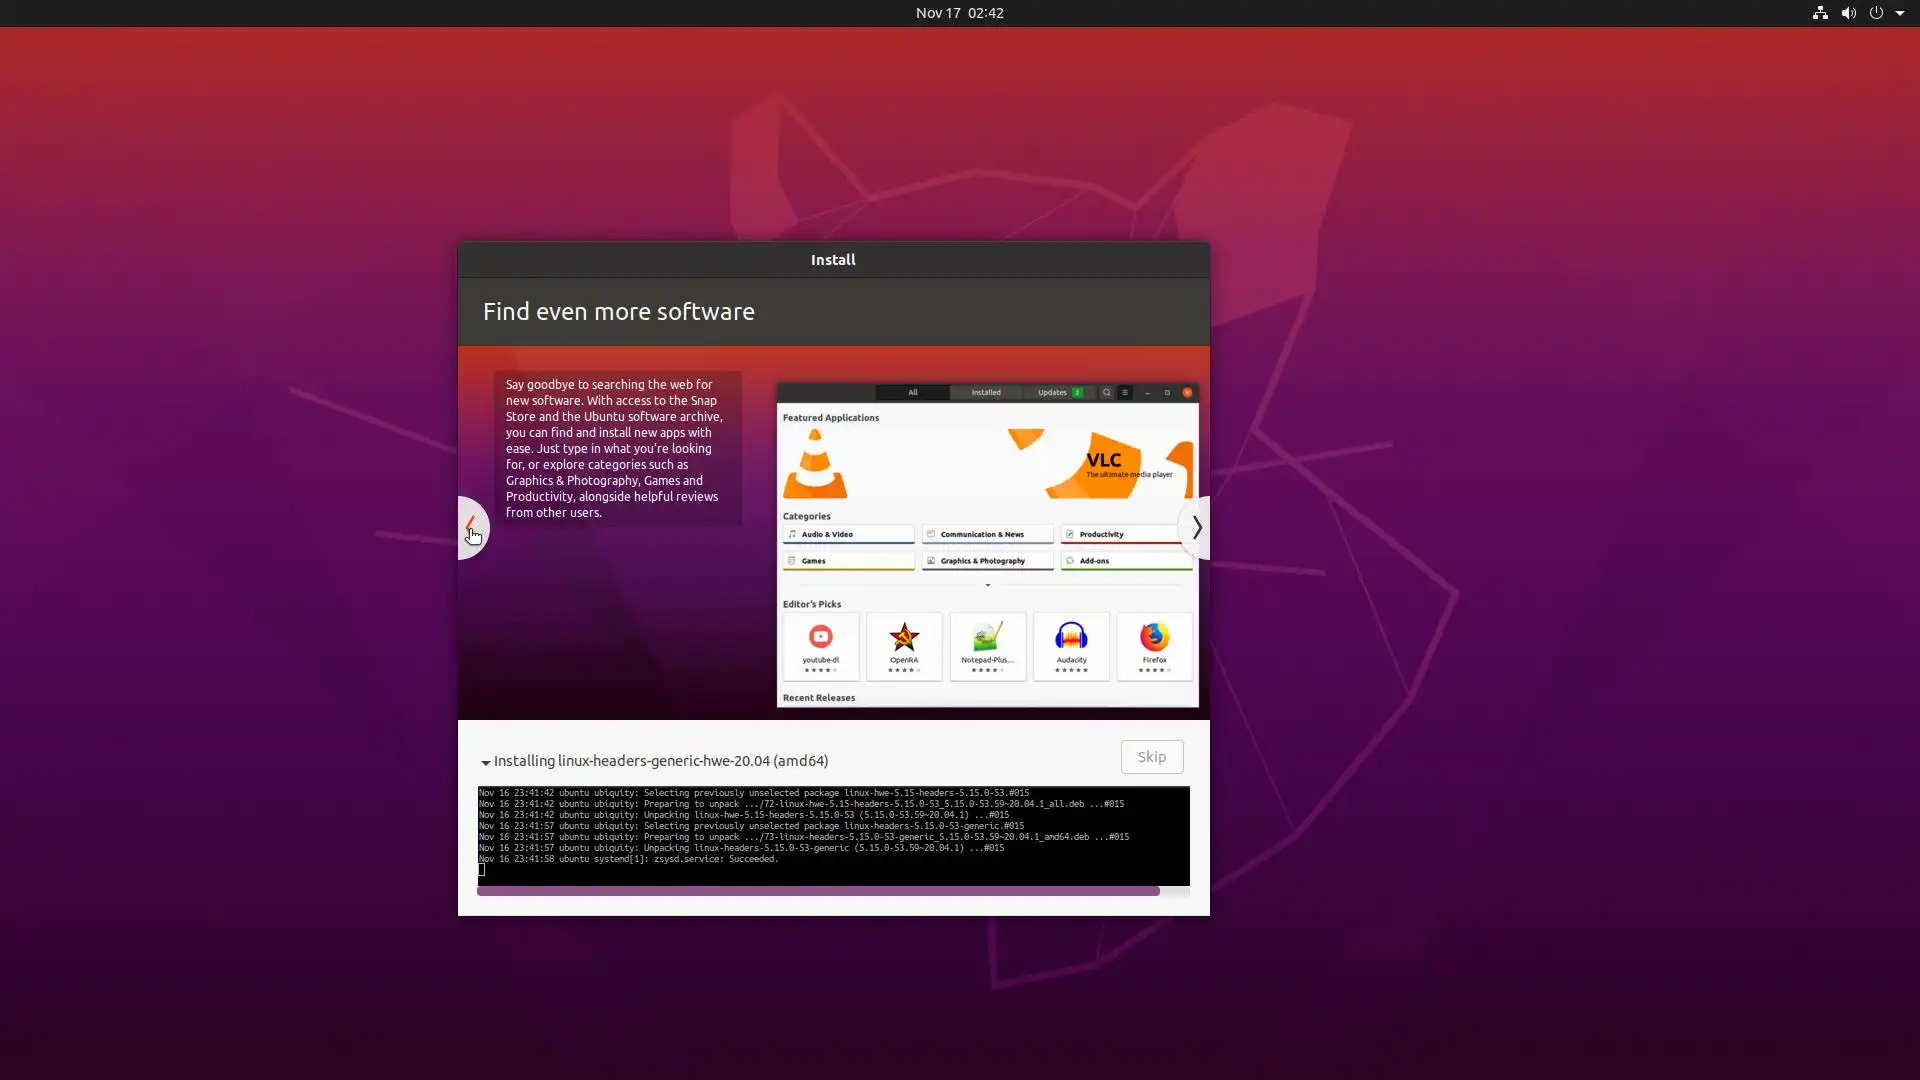1920x1080 pixels.
Task: Expand more categories arrow in the screenshot
Action: point(988,585)
